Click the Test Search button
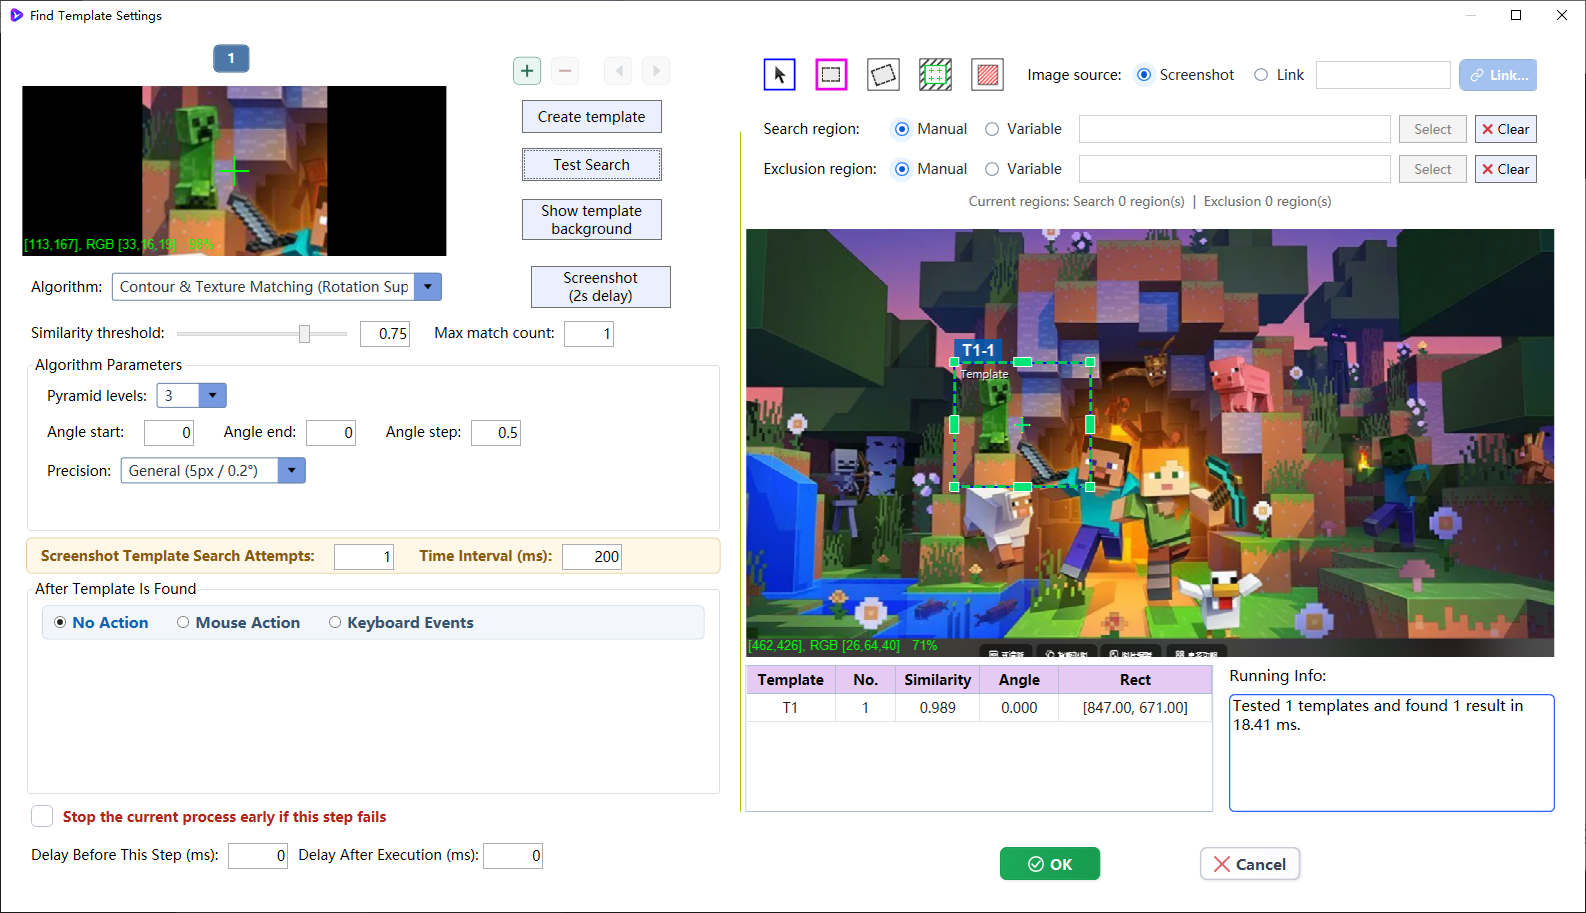Viewport: 1586px width, 913px height. 591,165
